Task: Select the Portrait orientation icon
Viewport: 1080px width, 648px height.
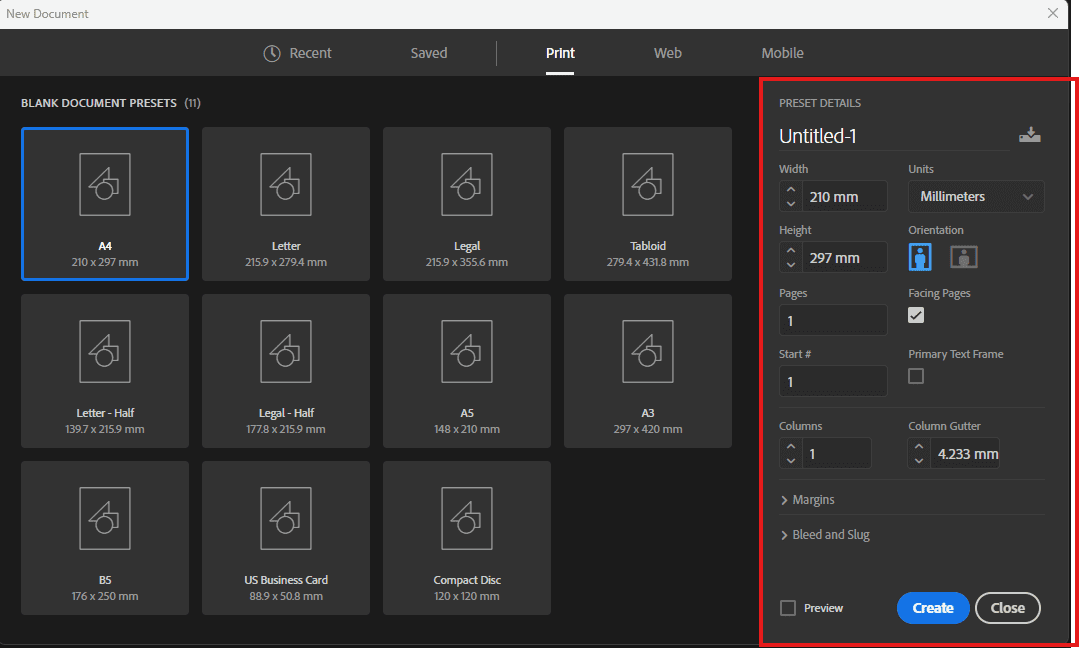Action: (919, 257)
